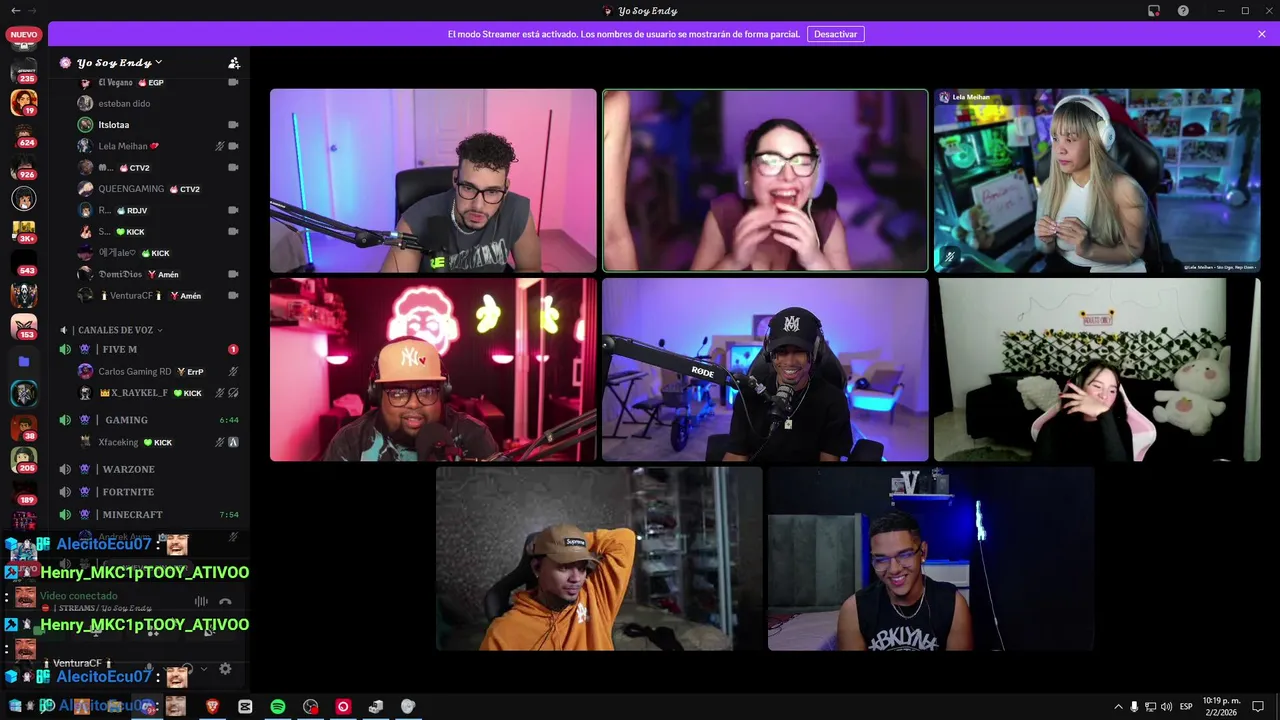The width and height of the screenshot is (1280, 720).
Task: Open server with the 153 badge
Action: pos(24,327)
